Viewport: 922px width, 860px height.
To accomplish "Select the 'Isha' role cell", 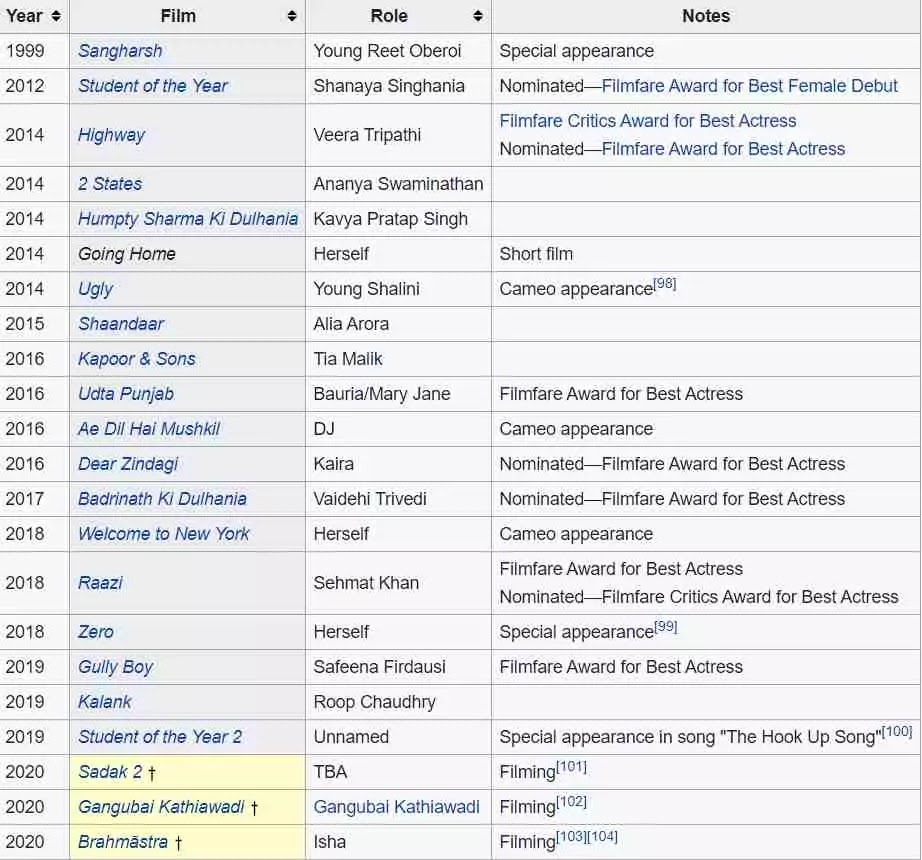I will pyautogui.click(x=398, y=842).
